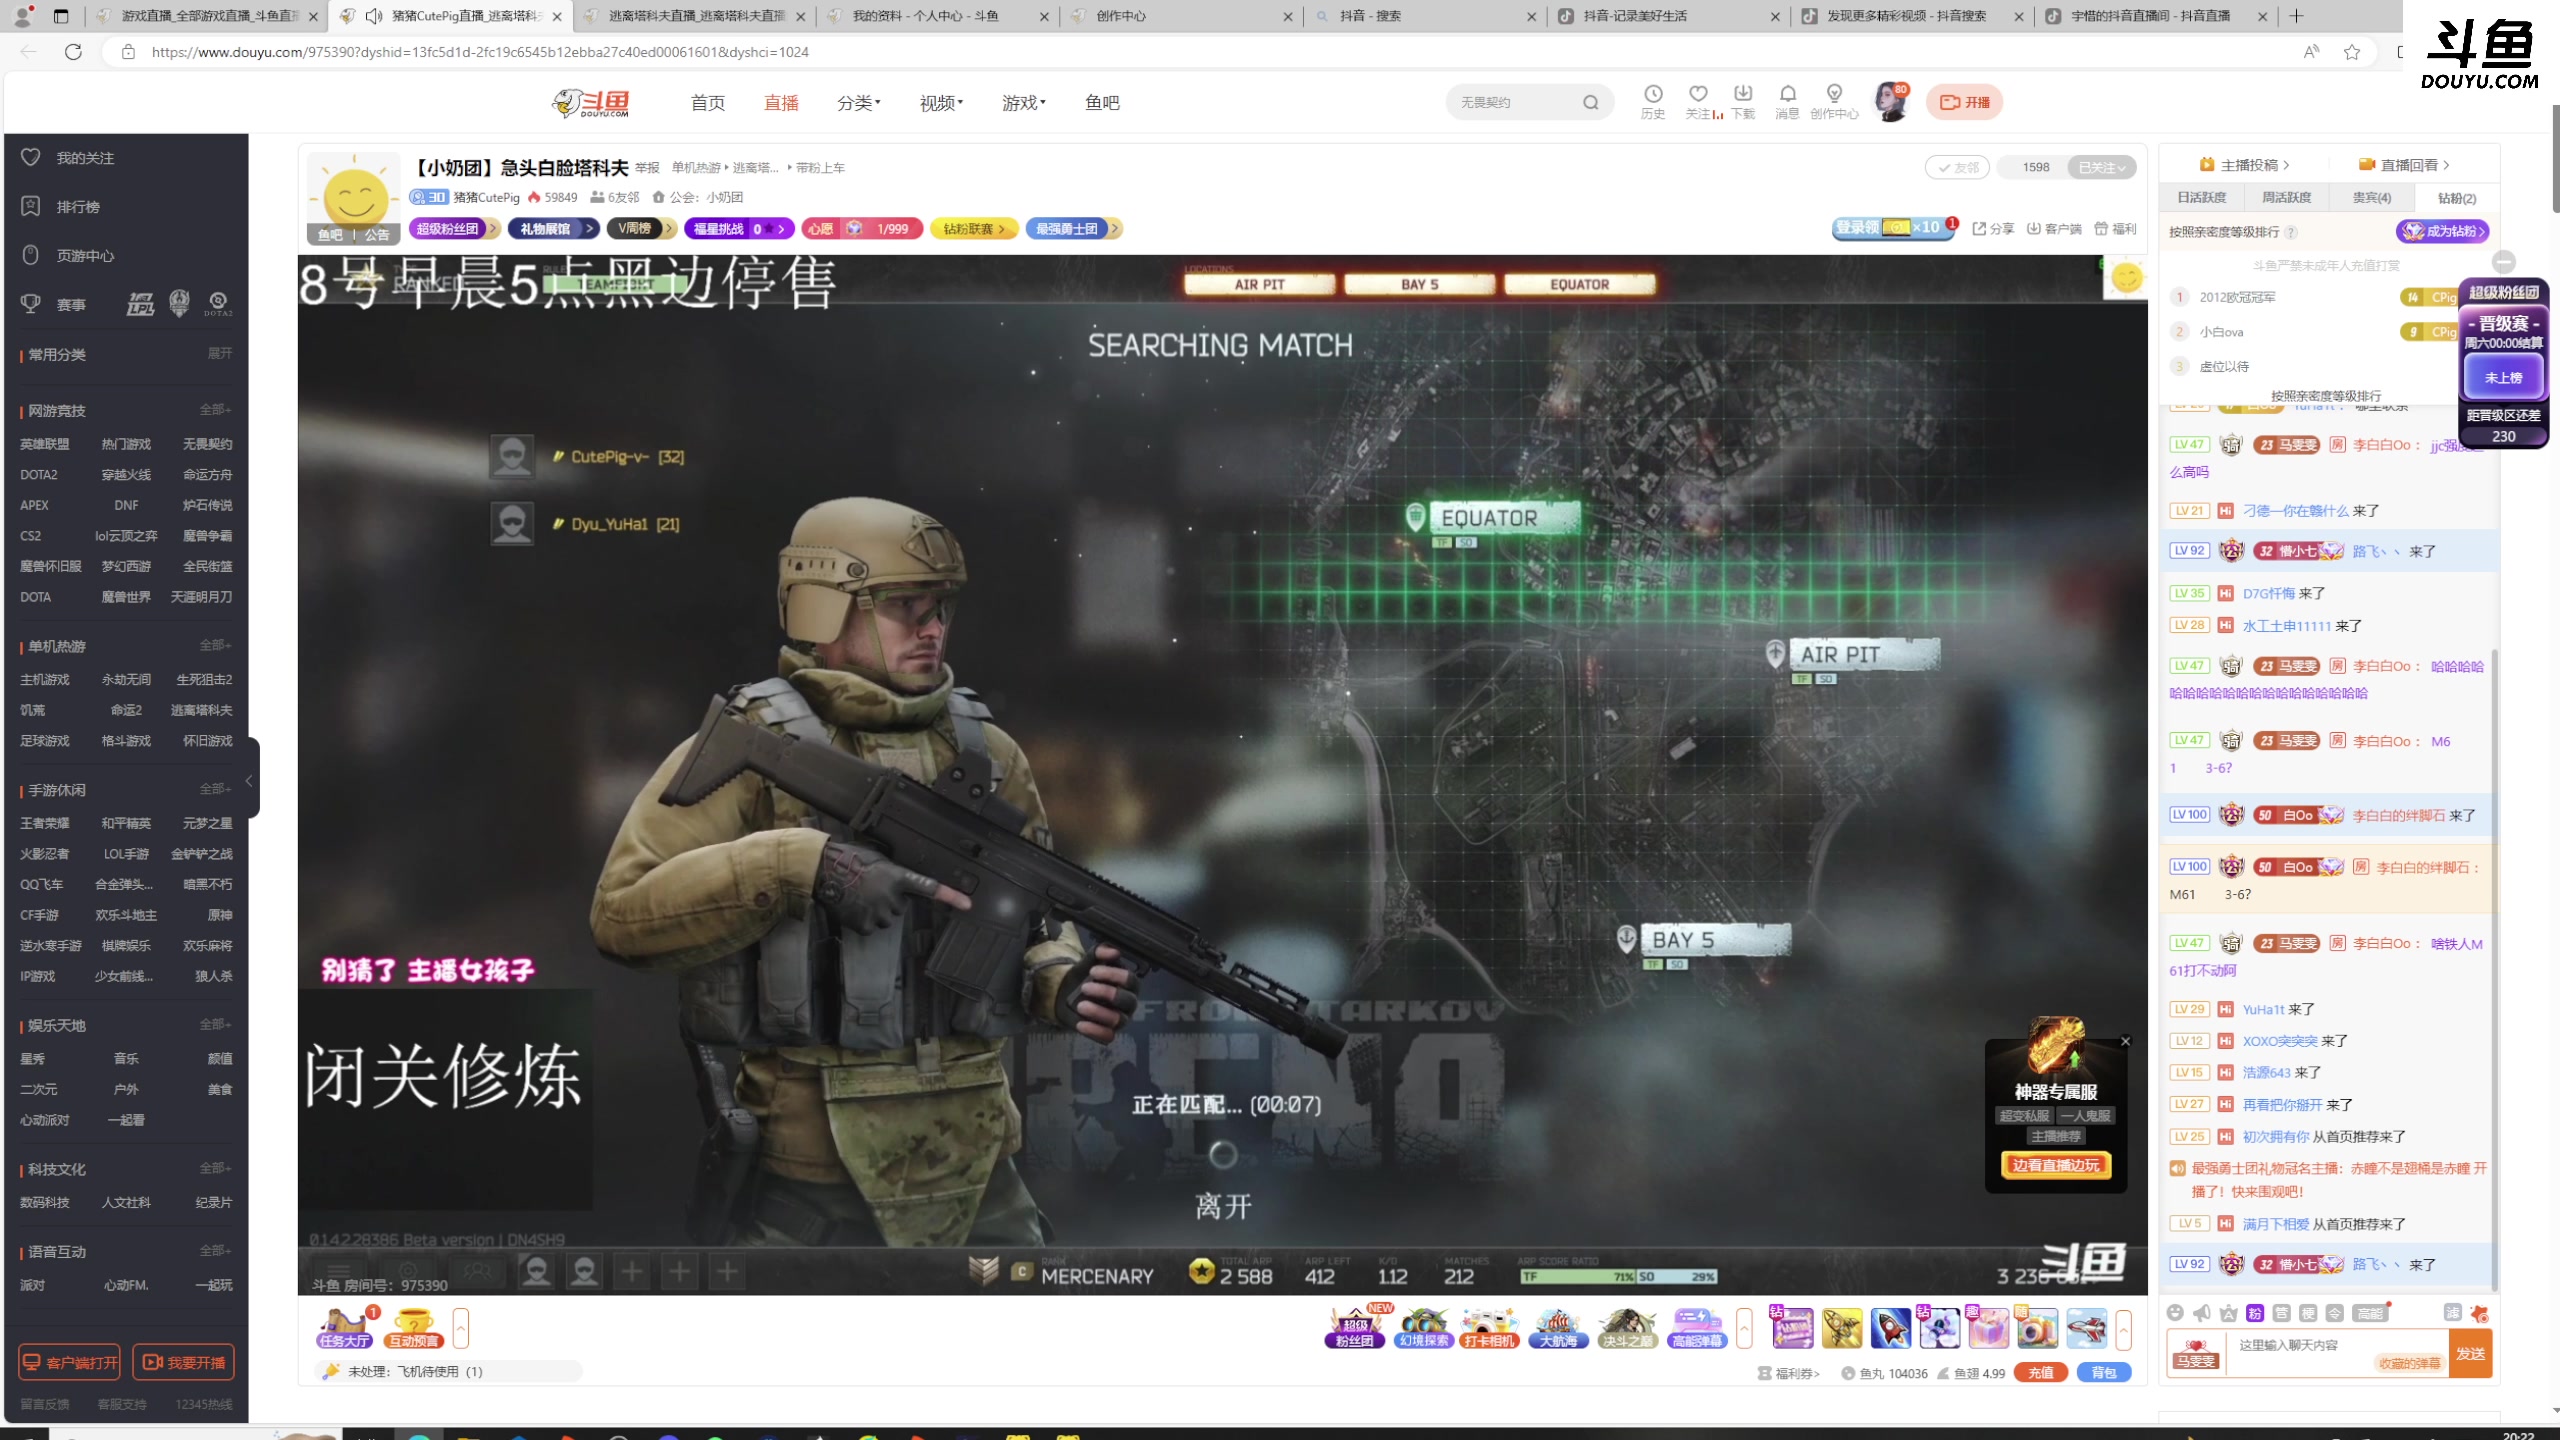The width and height of the screenshot is (2560, 1440).
Task: Expand the 视频 dropdown in top nav
Action: [941, 103]
